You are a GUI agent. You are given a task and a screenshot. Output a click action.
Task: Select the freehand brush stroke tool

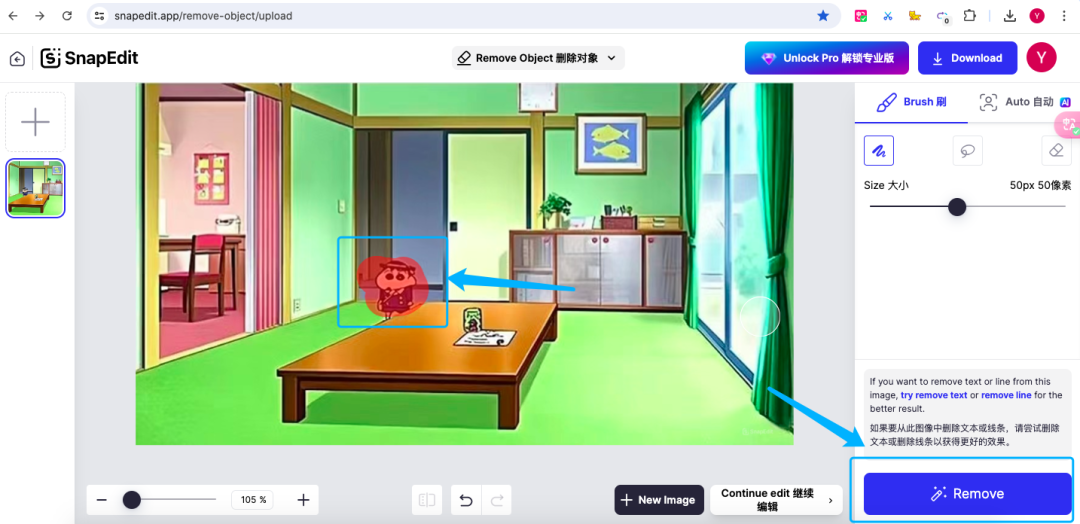(879, 150)
